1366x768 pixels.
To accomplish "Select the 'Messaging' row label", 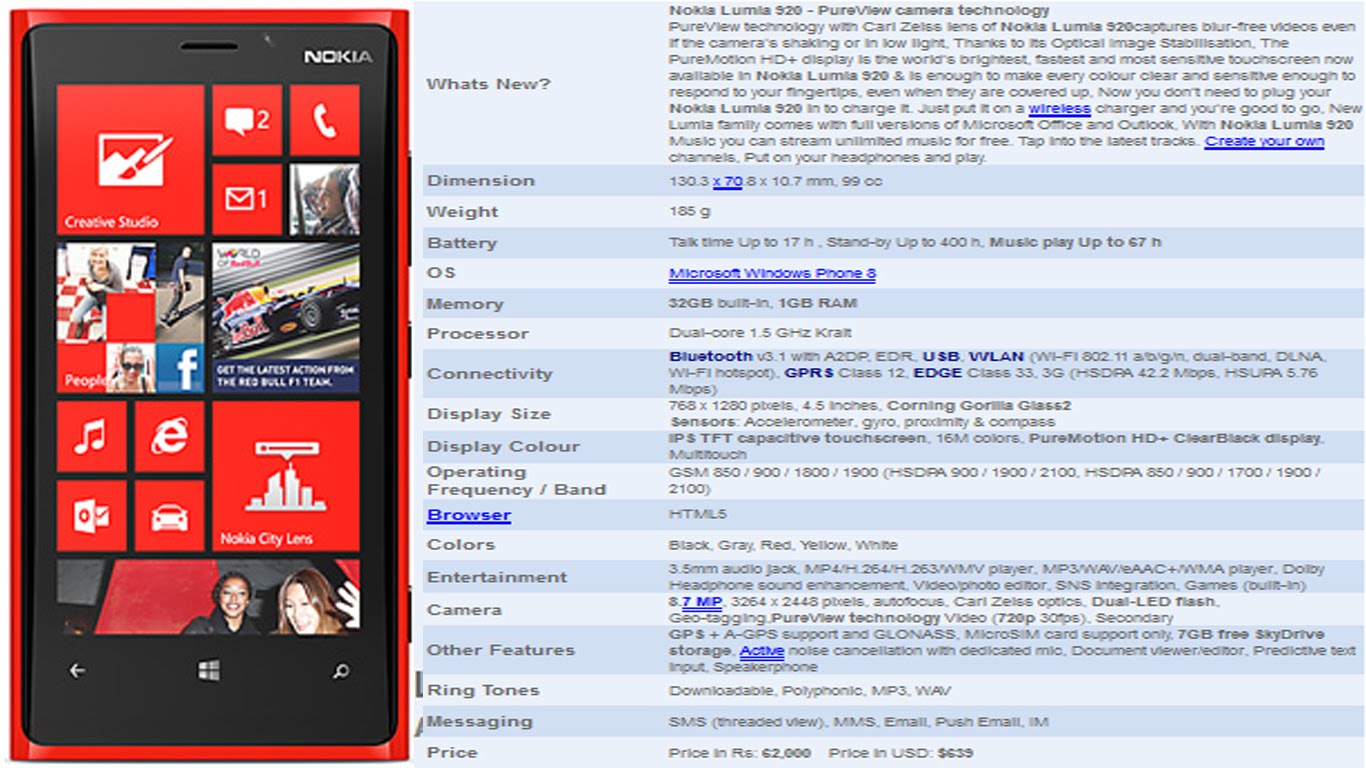I will click(479, 721).
